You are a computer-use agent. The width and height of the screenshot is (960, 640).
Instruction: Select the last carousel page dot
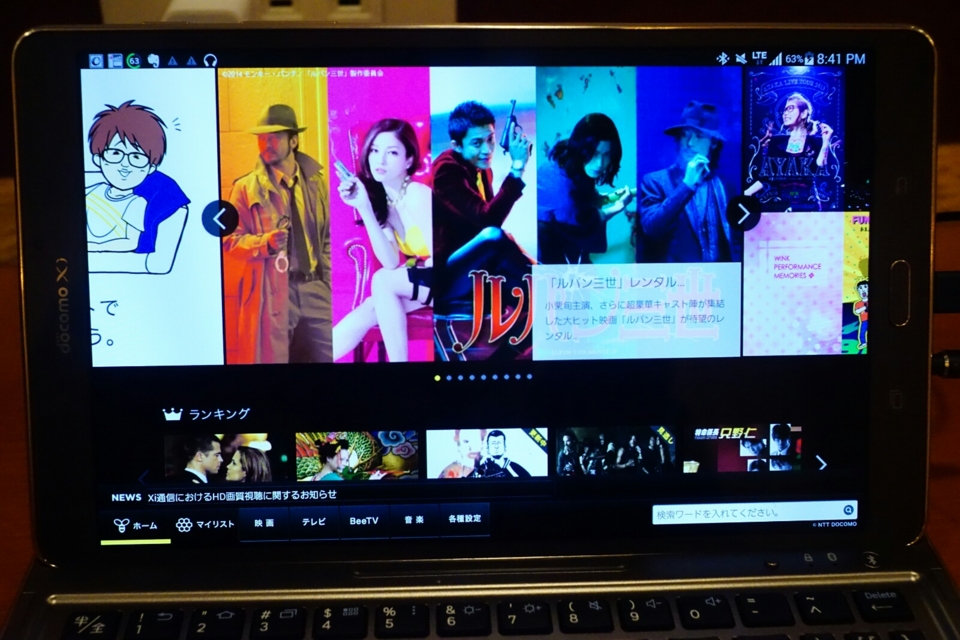click(529, 377)
